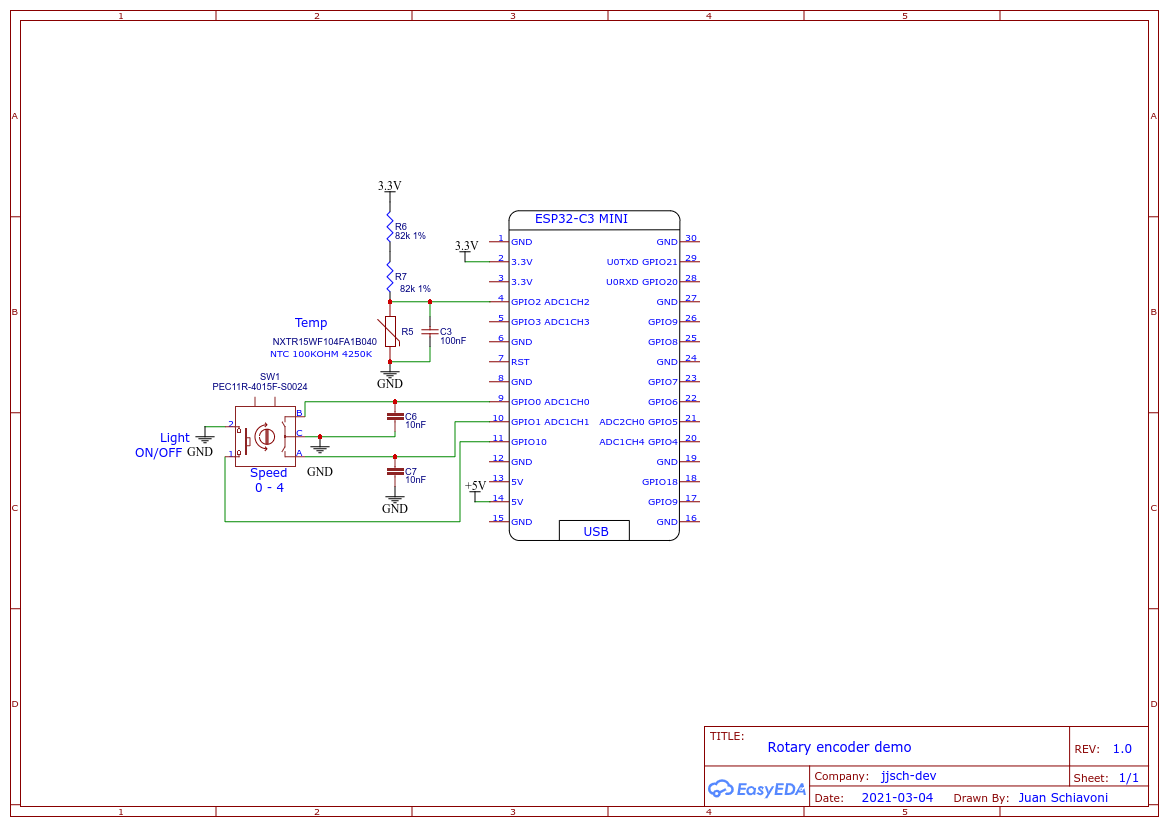Screen dimensions: 1169x827
Task: Select revision value 1.0
Action: pyautogui.click(x=1122, y=749)
